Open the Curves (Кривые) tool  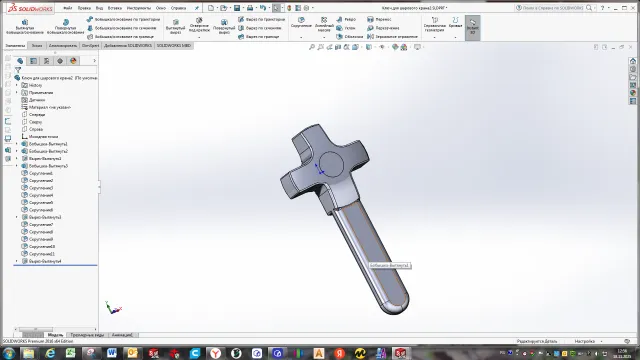[x=455, y=22]
